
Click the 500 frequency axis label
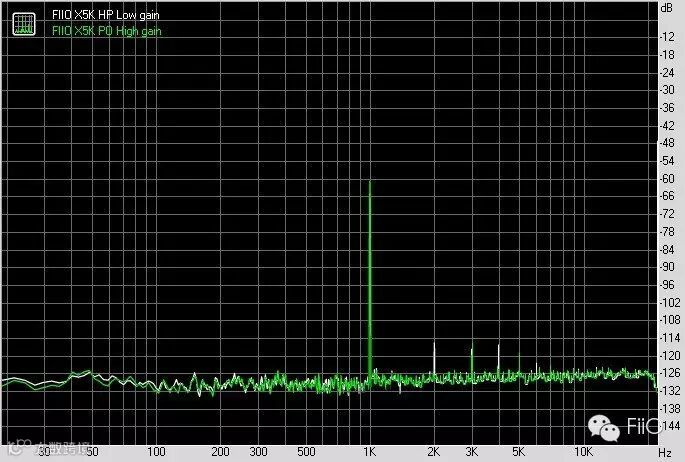point(306,452)
